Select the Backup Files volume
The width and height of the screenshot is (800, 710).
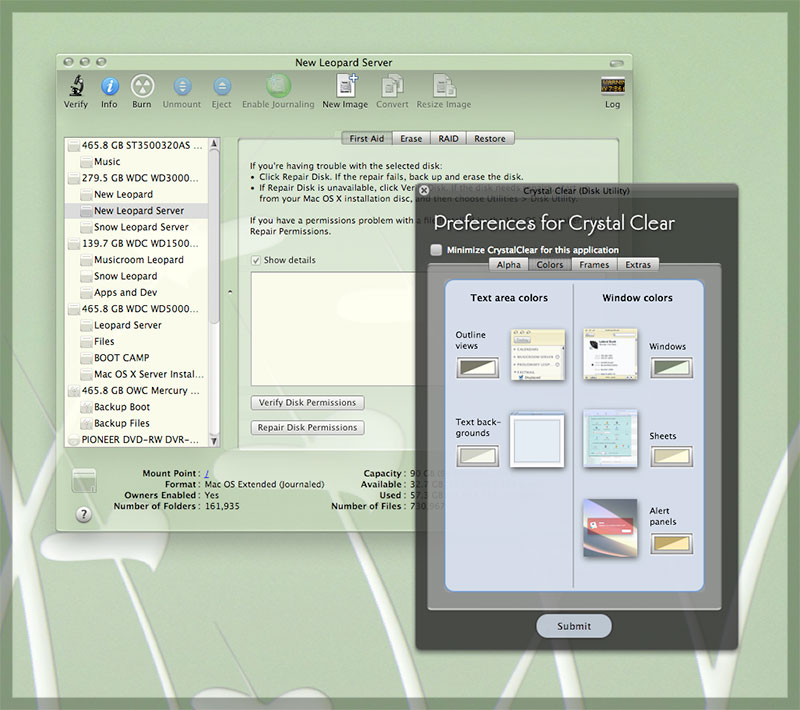[137, 423]
